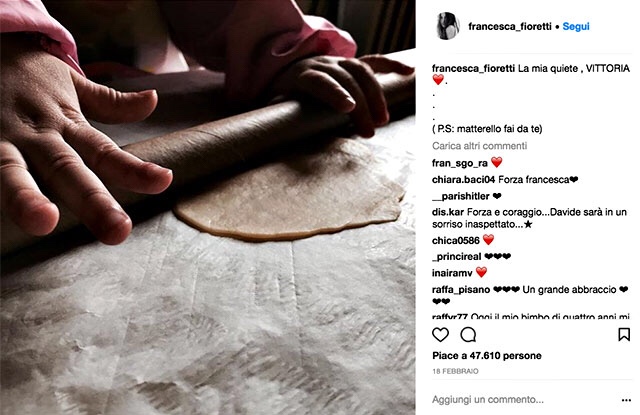Click the dough rolling photo

click(x=208, y=207)
